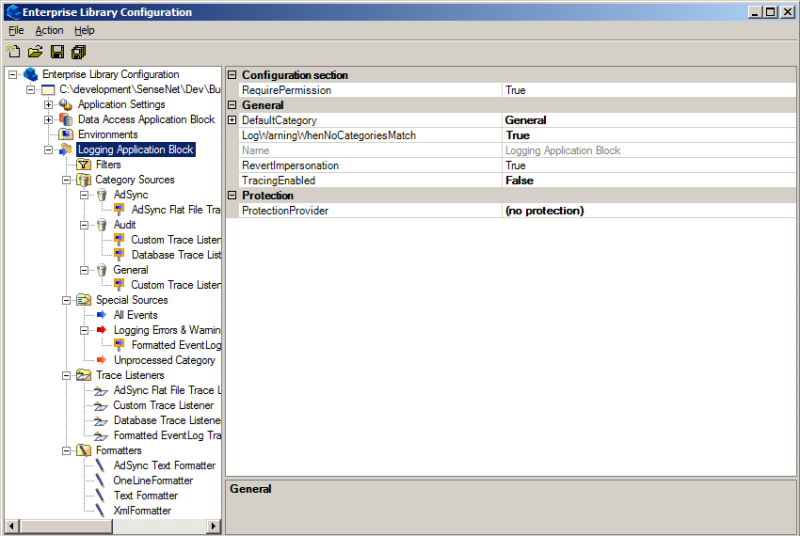800x536 pixels.
Task: Click the Application Settings node icon
Action: click(66, 105)
